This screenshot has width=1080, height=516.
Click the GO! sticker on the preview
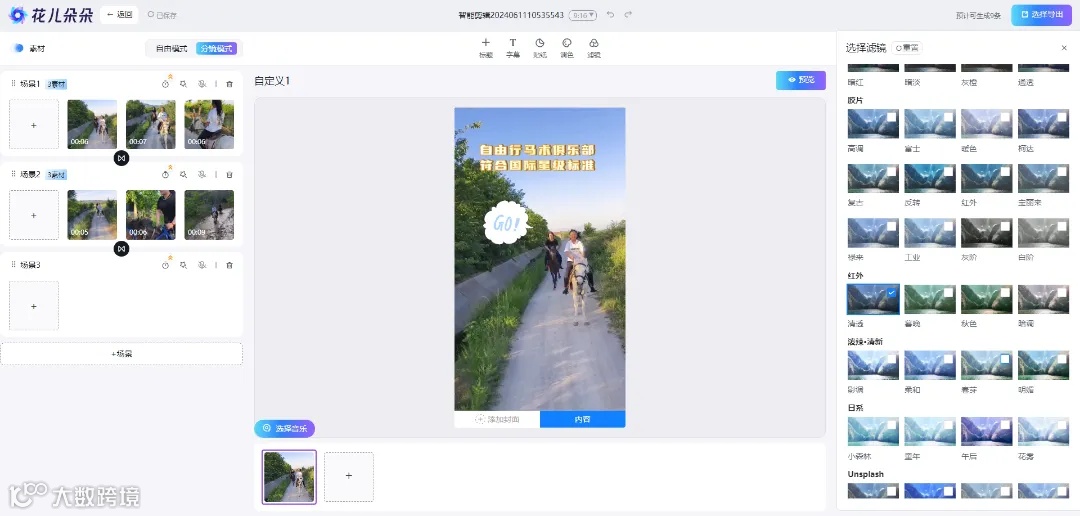point(508,223)
